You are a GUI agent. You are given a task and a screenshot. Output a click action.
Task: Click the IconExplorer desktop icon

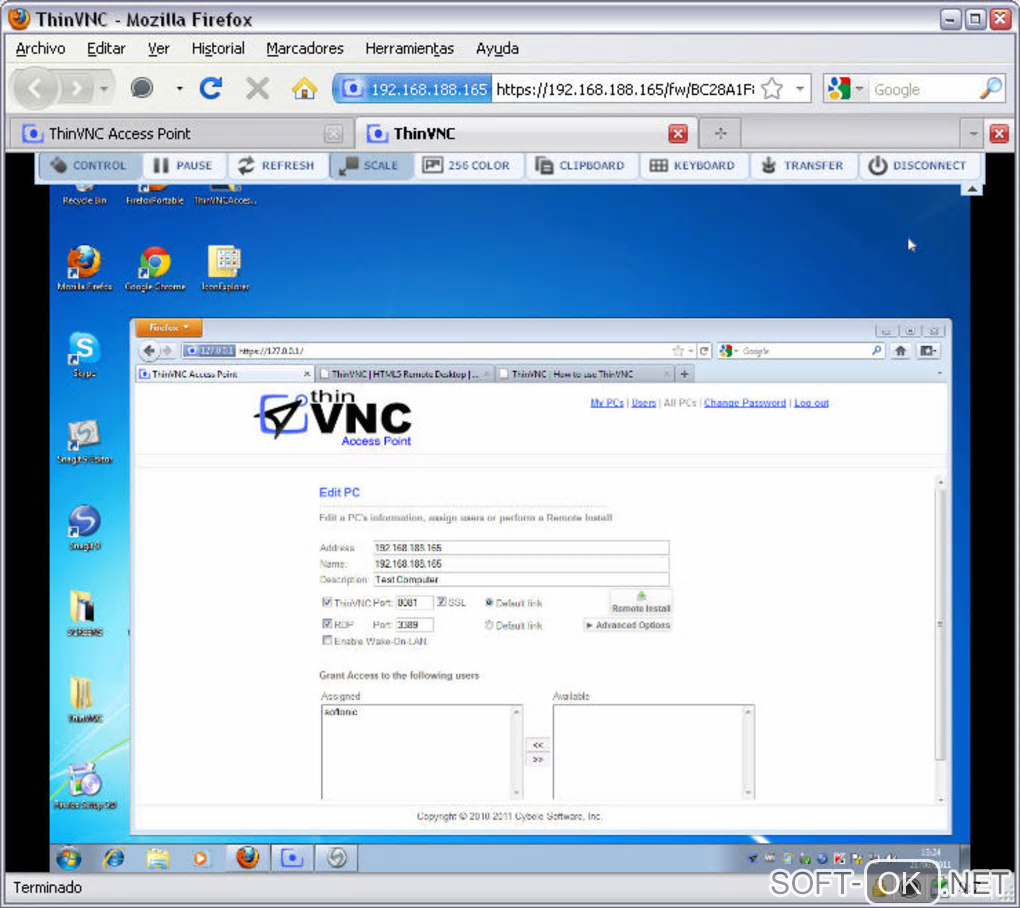point(225,268)
